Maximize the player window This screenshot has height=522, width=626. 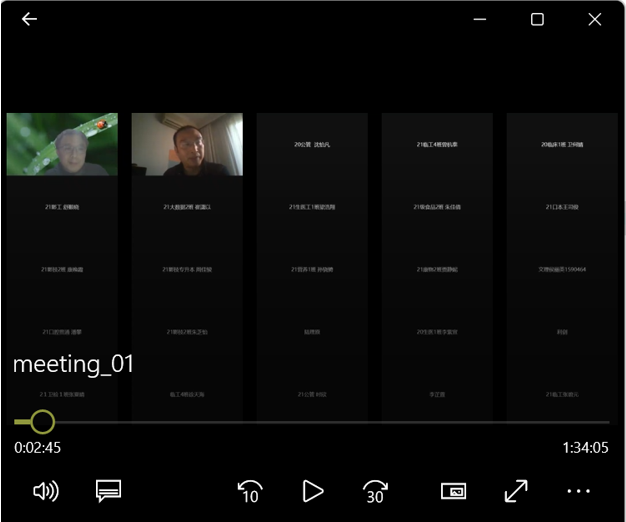point(537,19)
